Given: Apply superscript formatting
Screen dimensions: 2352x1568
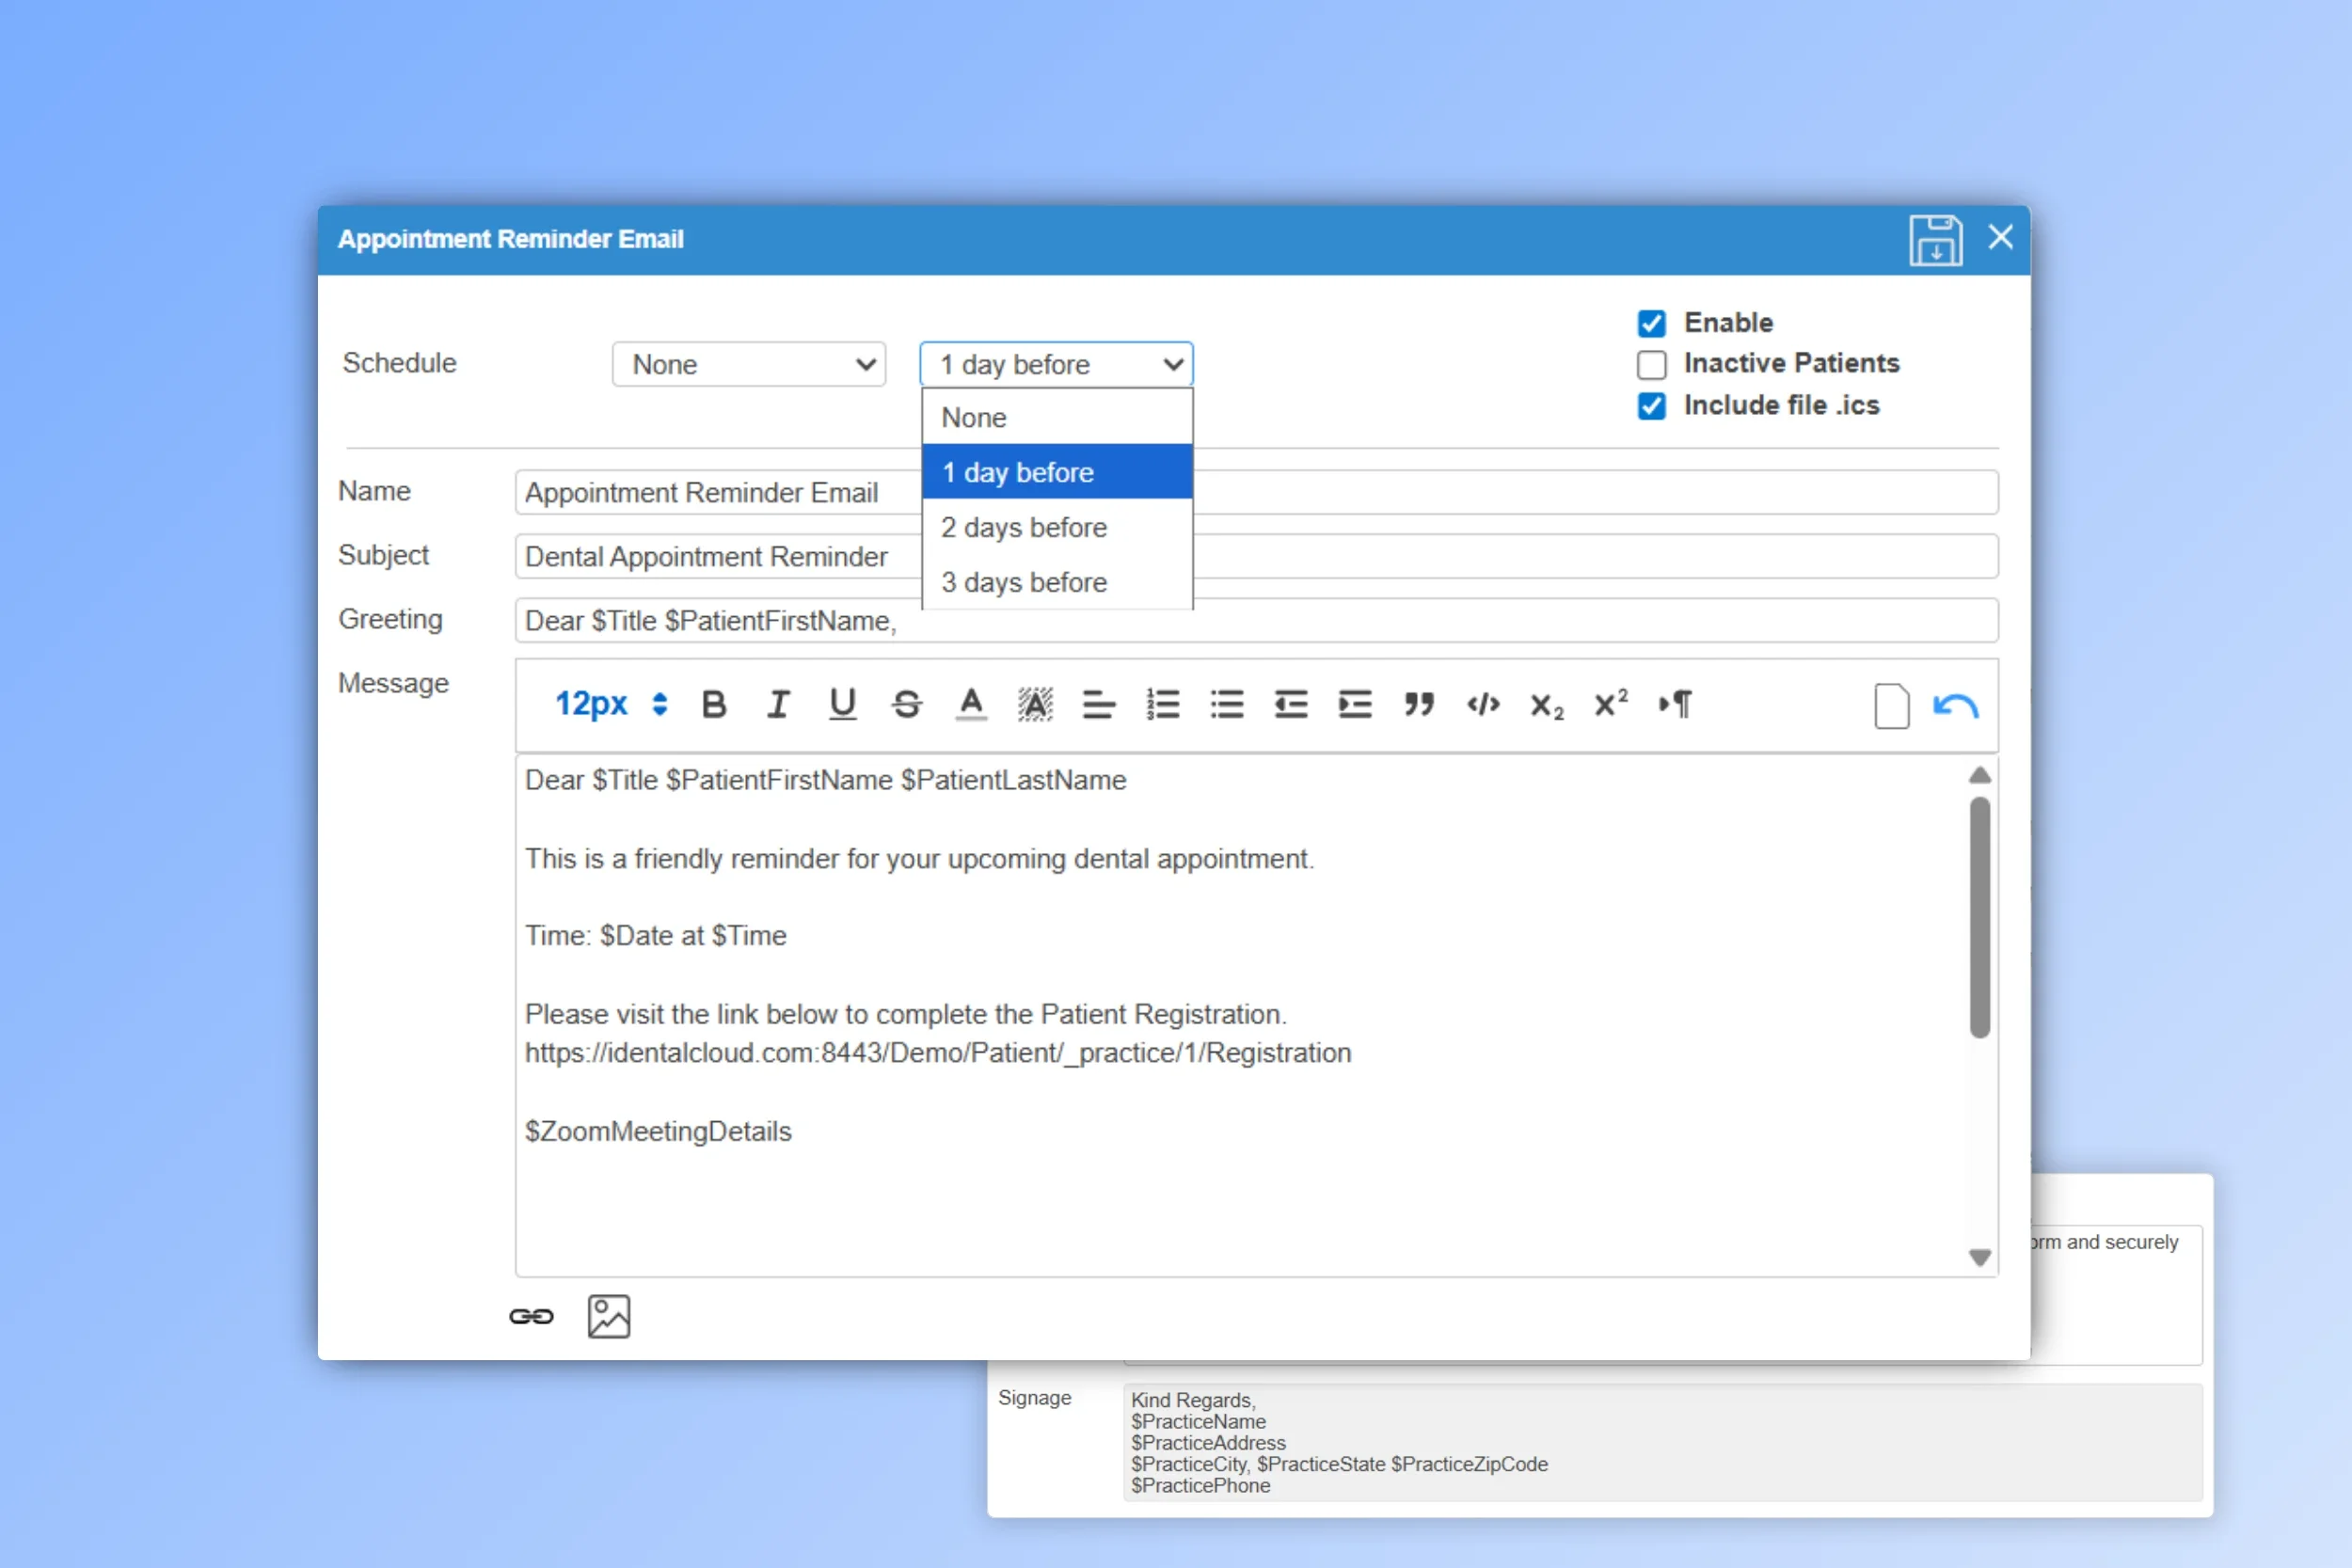Looking at the screenshot, I should click(x=1609, y=704).
